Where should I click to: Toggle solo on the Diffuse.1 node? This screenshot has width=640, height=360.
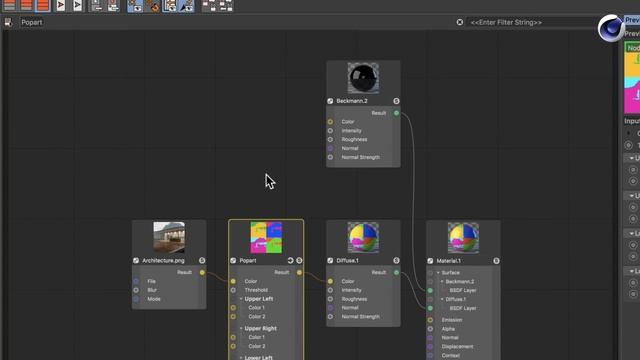click(x=396, y=260)
